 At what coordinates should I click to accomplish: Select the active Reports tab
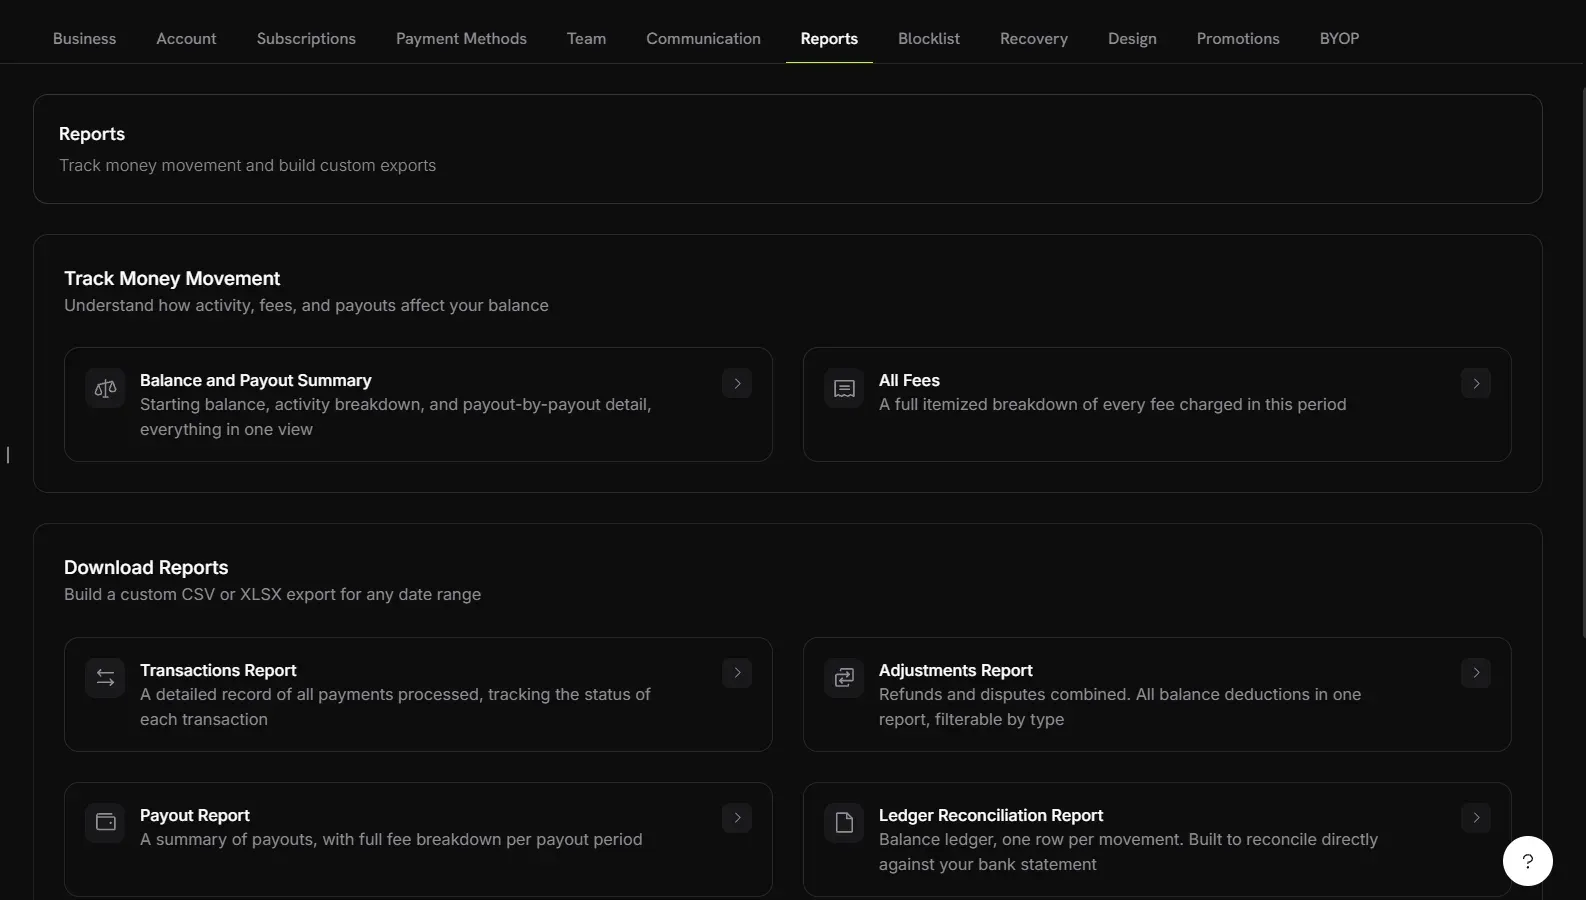tap(829, 38)
